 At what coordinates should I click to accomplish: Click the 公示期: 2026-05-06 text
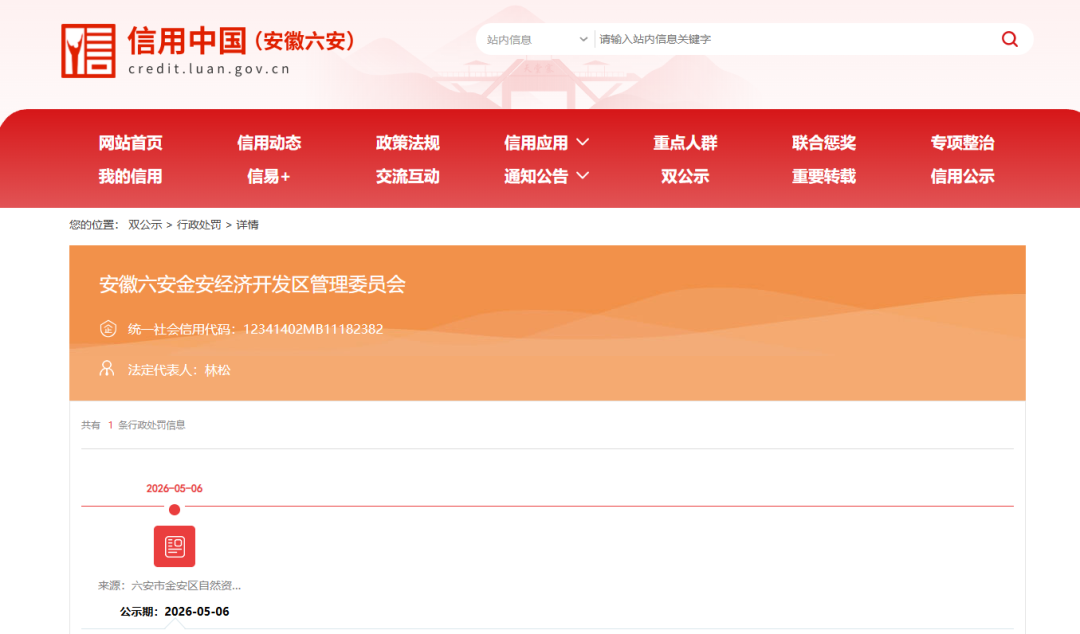(x=174, y=612)
